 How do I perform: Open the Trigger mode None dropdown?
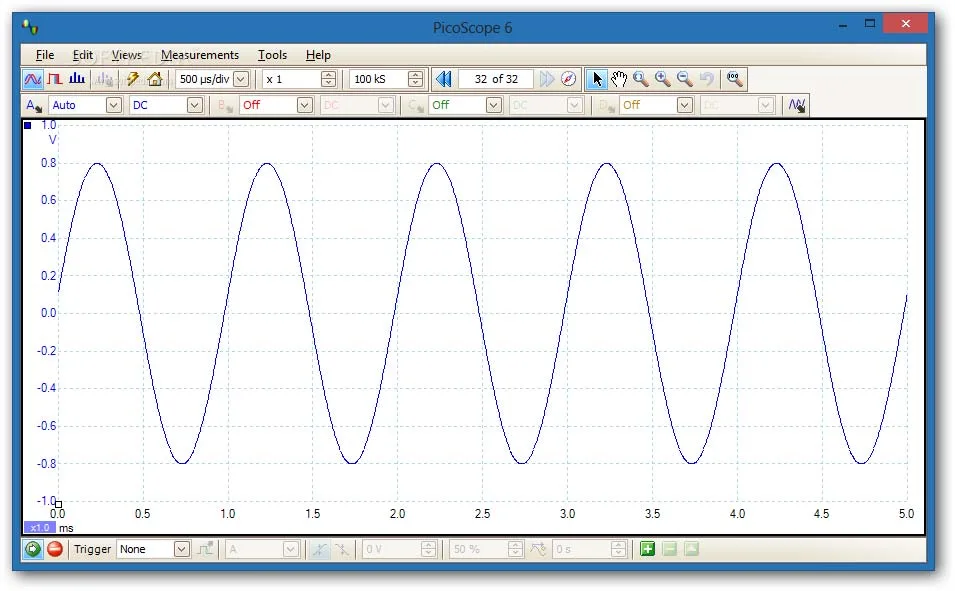tap(181, 550)
